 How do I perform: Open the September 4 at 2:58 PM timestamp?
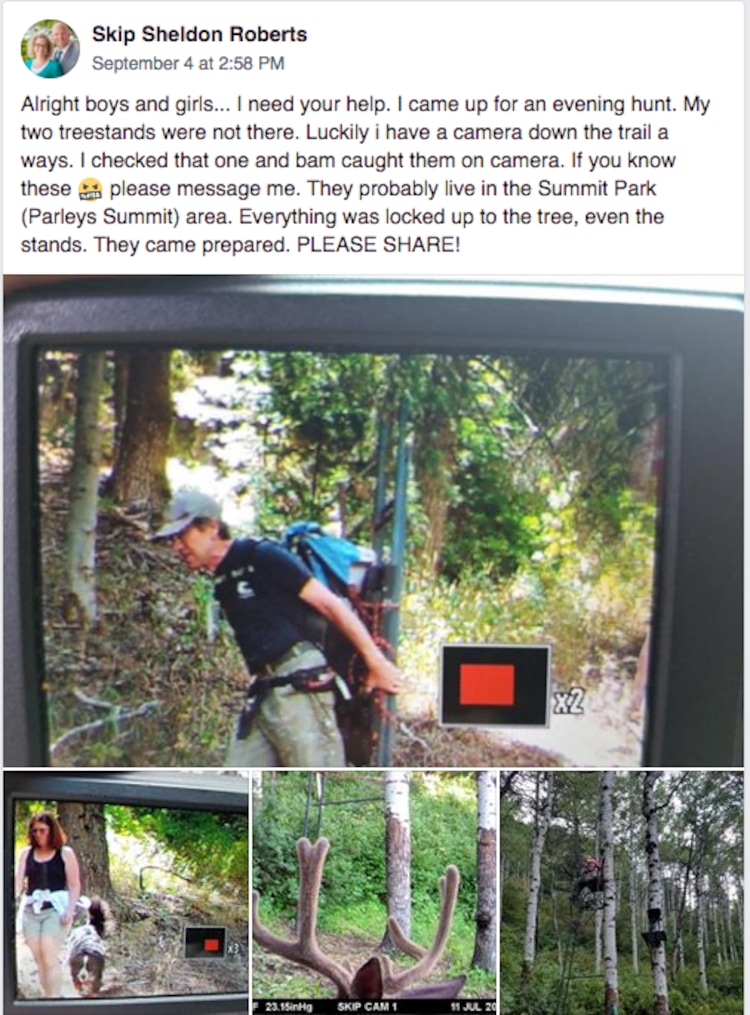[x=188, y=63]
